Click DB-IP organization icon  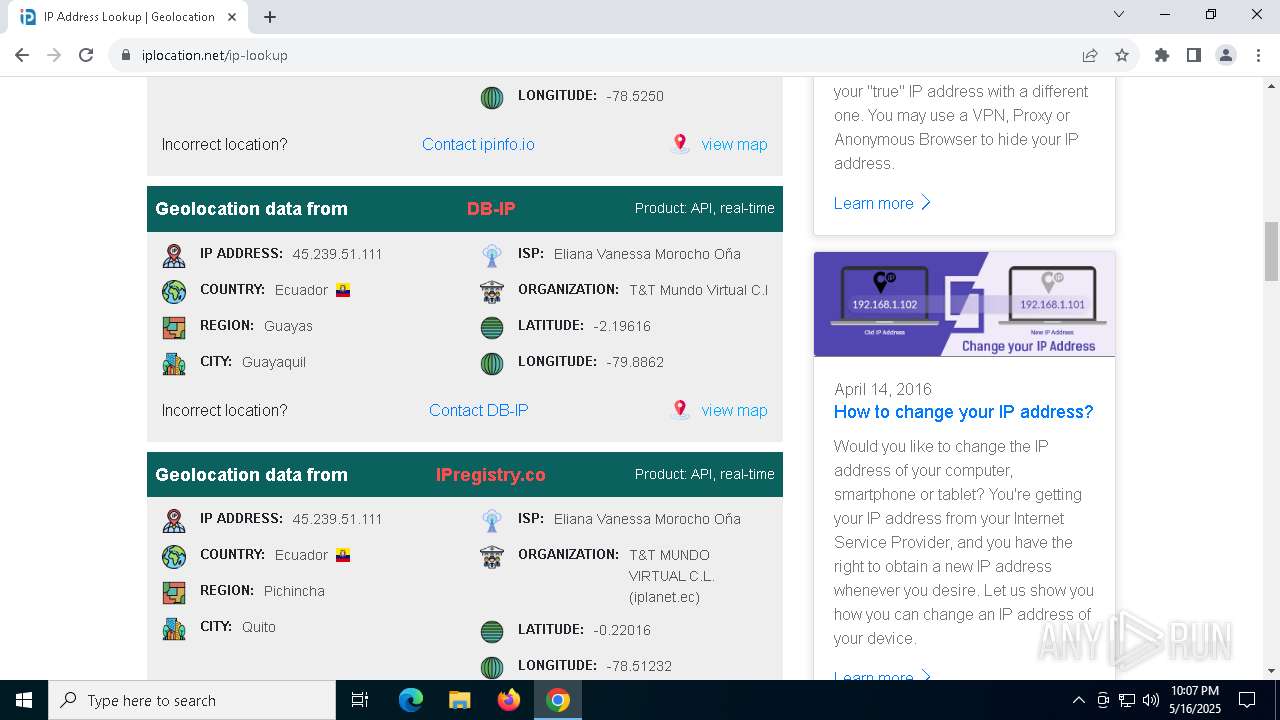pyautogui.click(x=491, y=291)
